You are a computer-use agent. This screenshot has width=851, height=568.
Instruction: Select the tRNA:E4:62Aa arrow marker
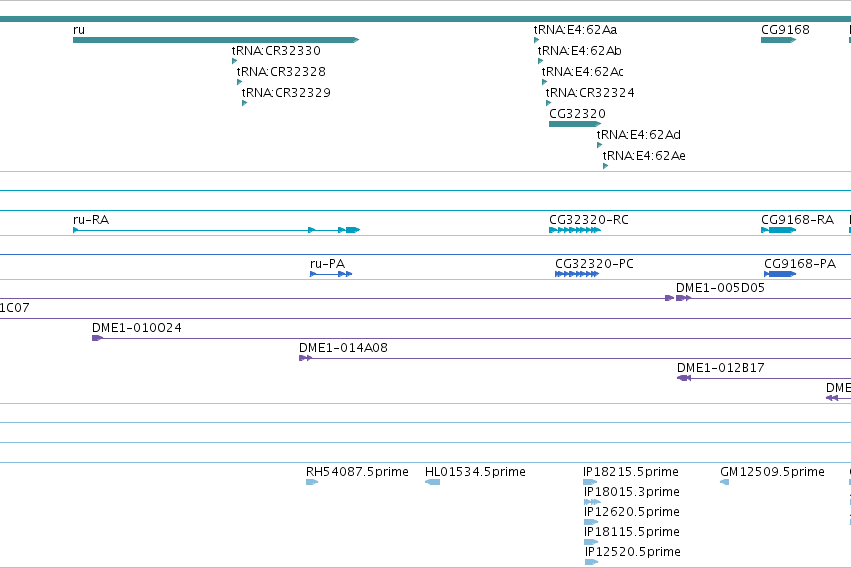(536, 40)
